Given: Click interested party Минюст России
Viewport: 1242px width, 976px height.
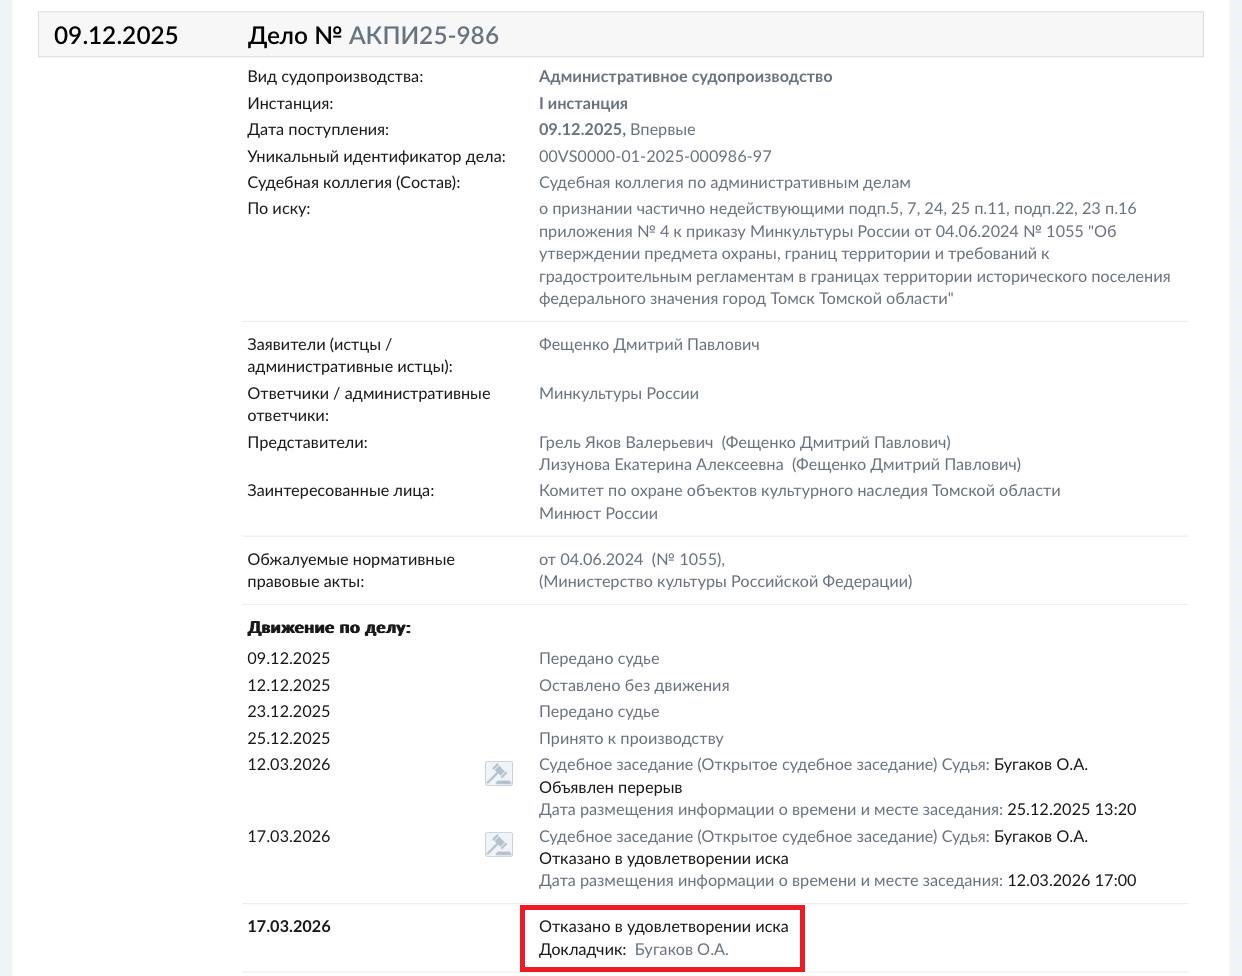Looking at the screenshot, I should click(598, 514).
